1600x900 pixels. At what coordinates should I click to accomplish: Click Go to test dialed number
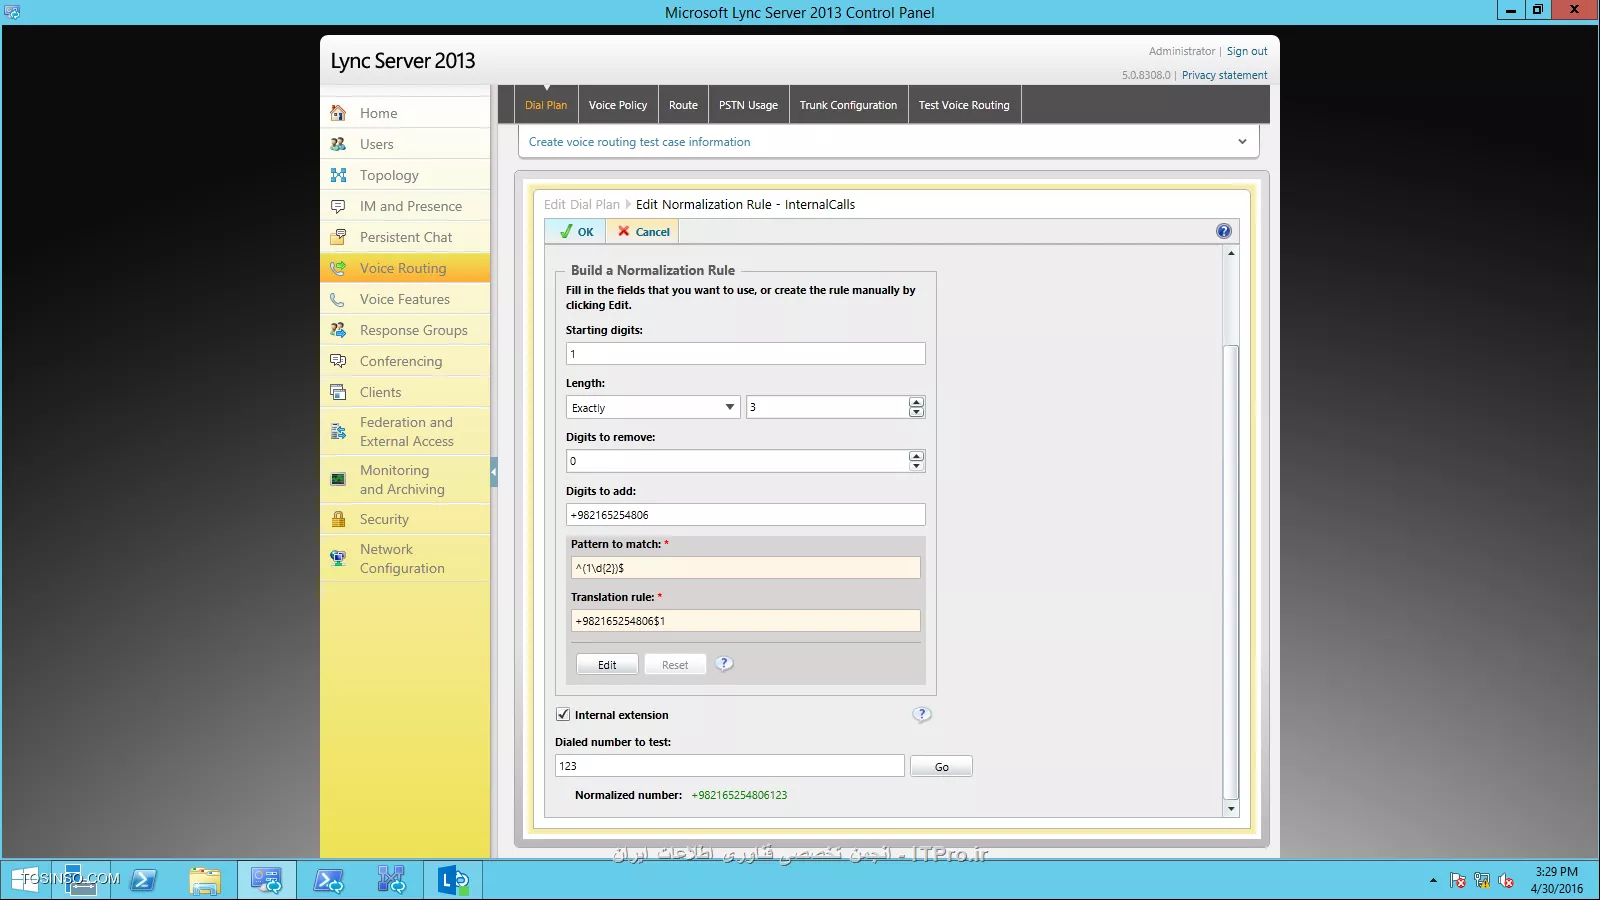click(941, 767)
